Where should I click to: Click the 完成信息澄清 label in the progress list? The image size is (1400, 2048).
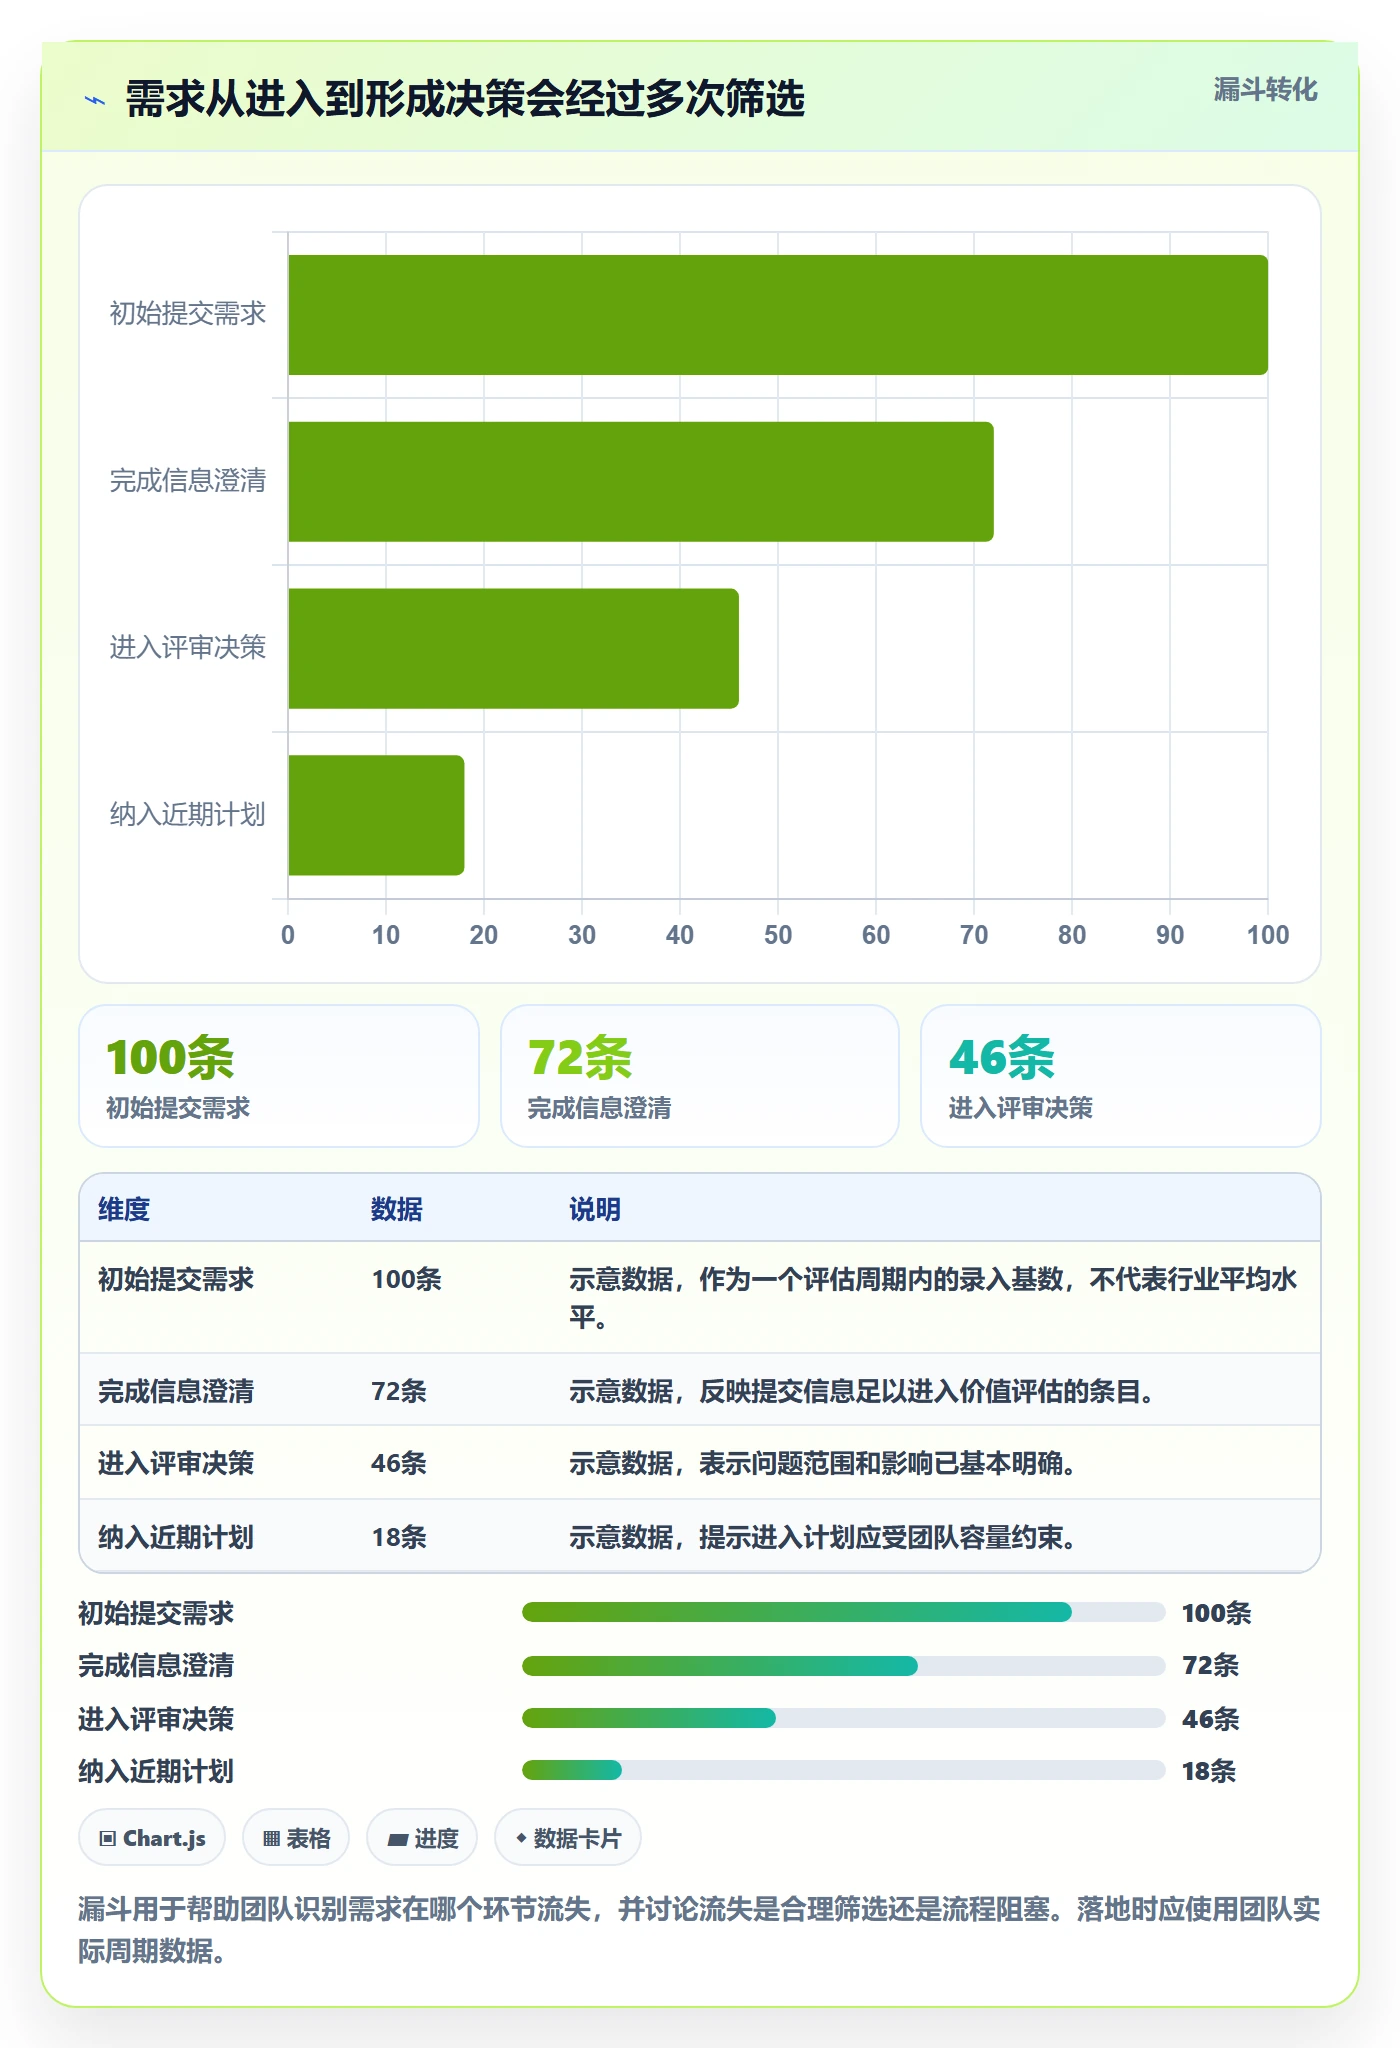coord(156,1665)
